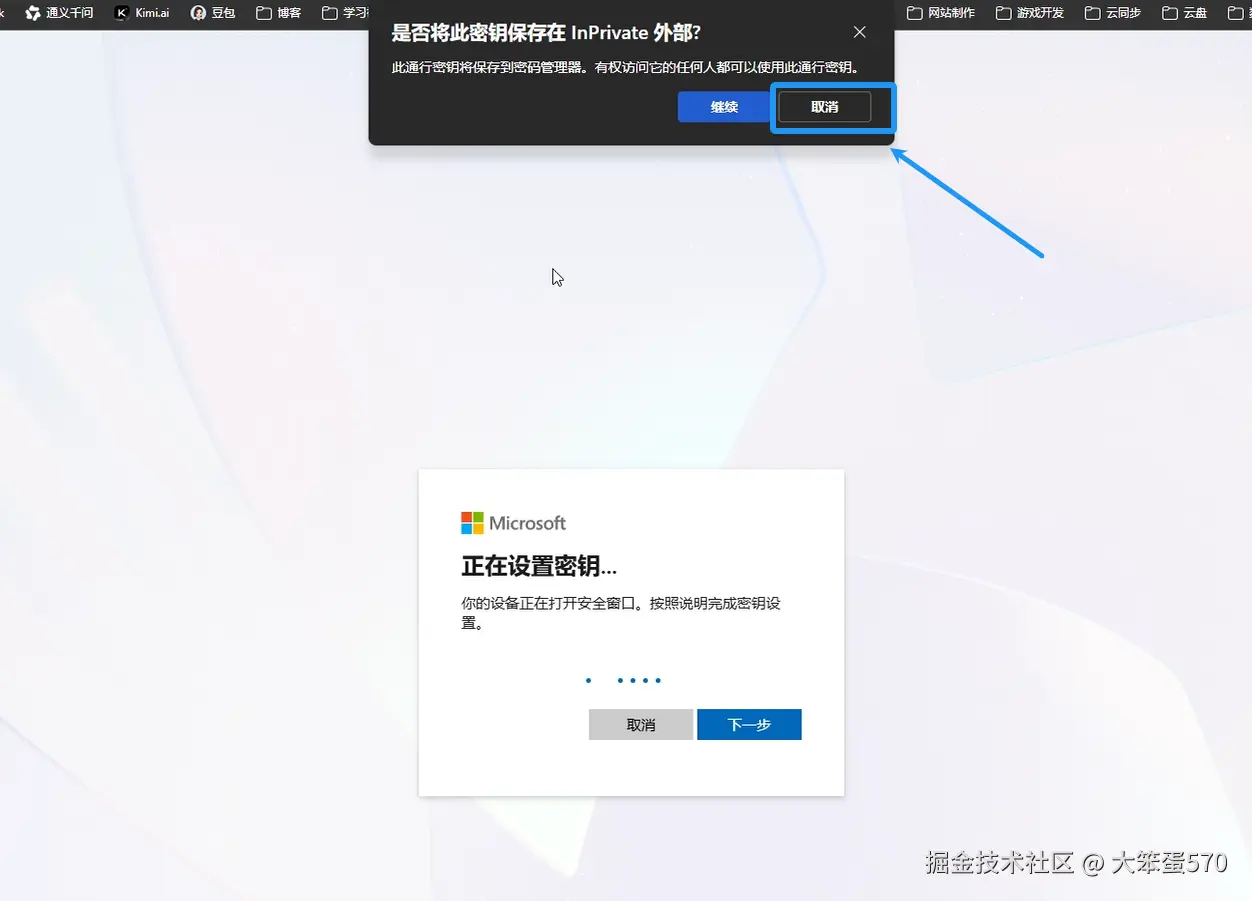Click 取消 in the 正在设置密钥 dialog
This screenshot has height=901, width=1252.
640,724
